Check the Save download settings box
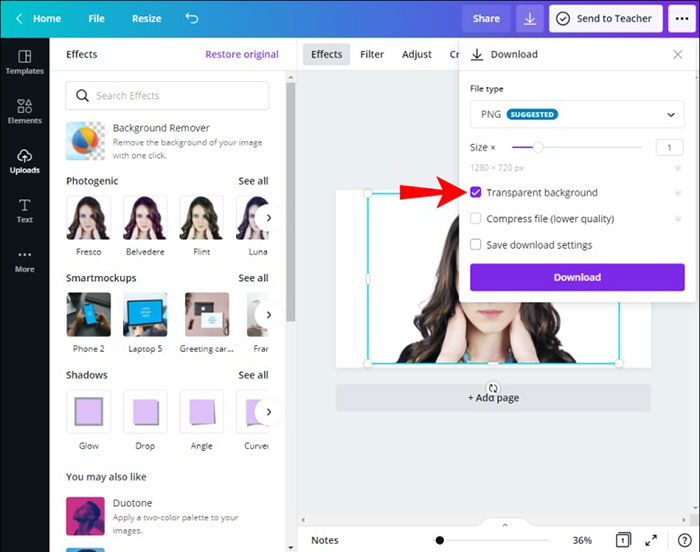This screenshot has width=700, height=552. (476, 244)
